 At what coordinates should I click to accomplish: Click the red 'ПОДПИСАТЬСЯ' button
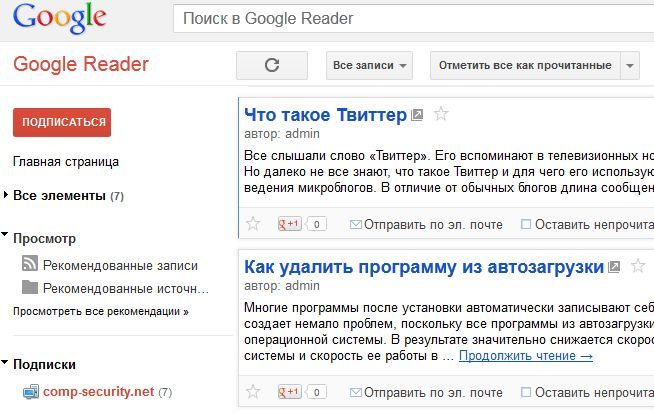tap(62, 122)
